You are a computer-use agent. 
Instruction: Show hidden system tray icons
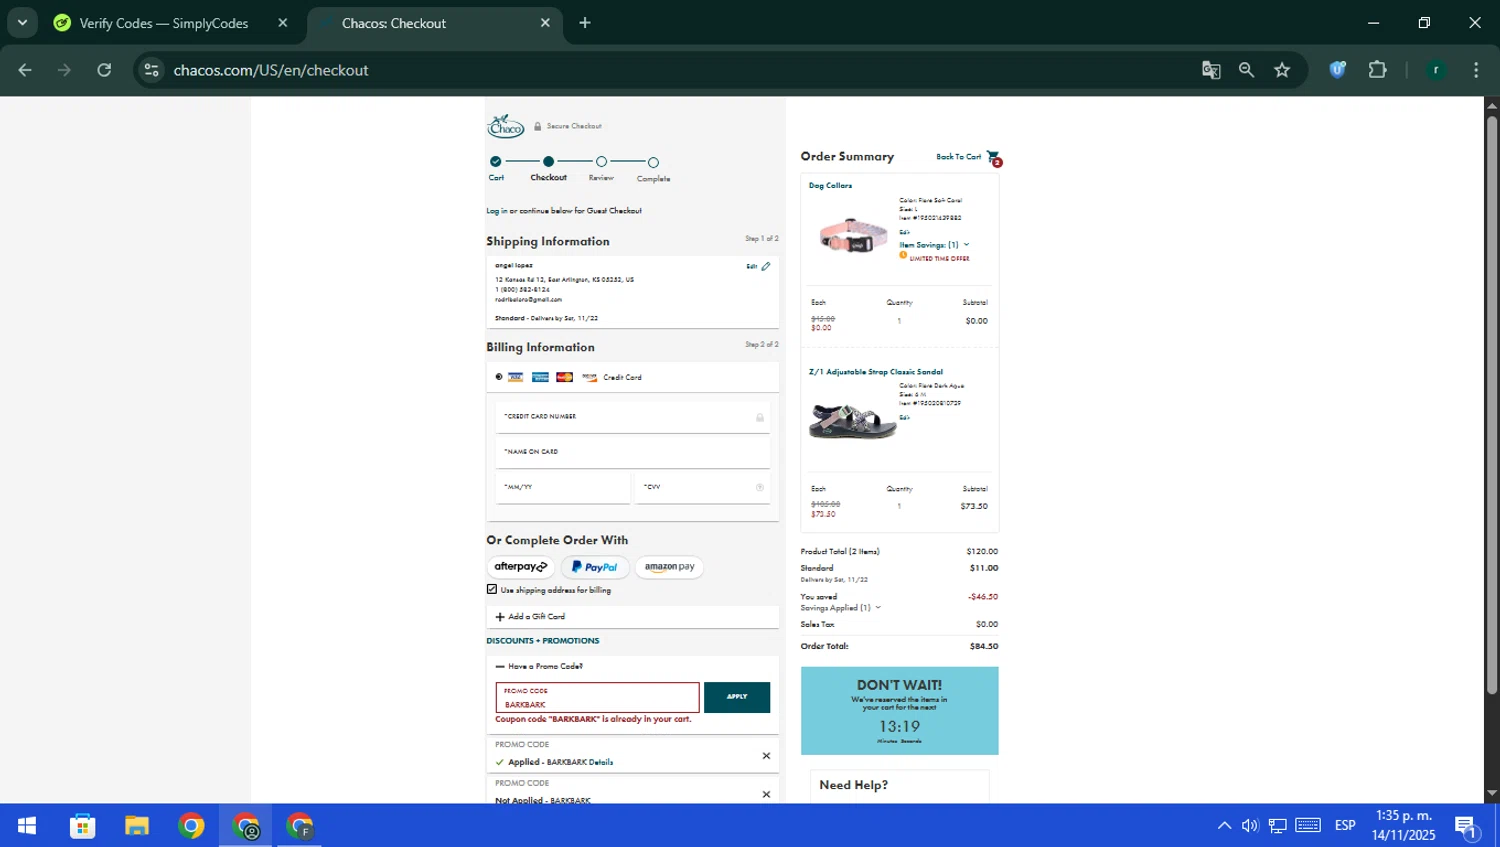1224,826
